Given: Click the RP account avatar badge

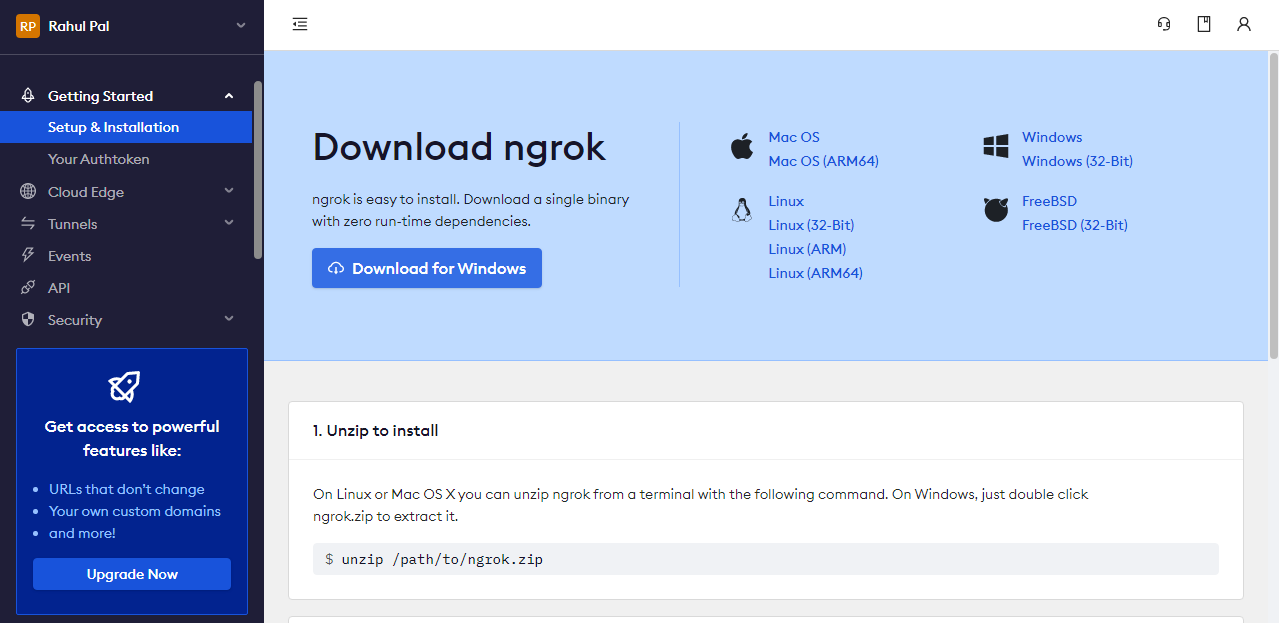Looking at the screenshot, I should [28, 26].
